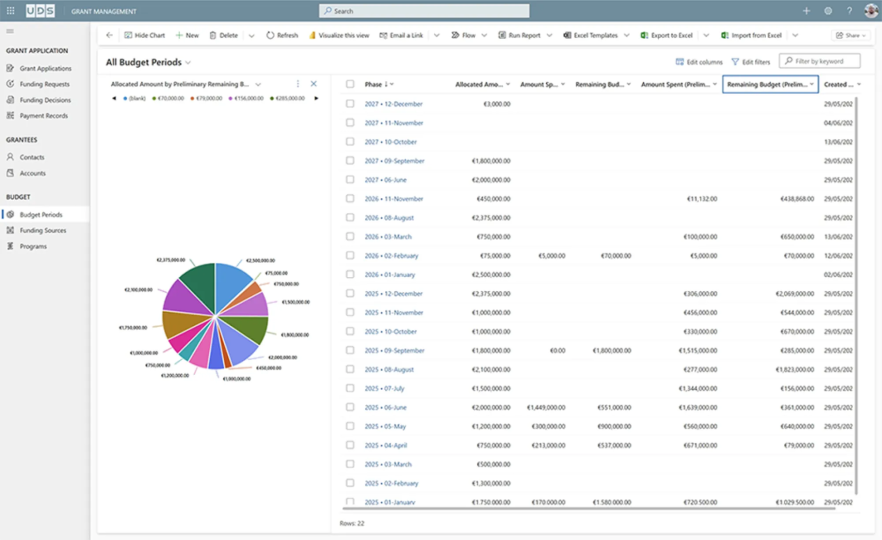
Task: Click the Hide Chart toolbar button
Action: (x=145, y=35)
